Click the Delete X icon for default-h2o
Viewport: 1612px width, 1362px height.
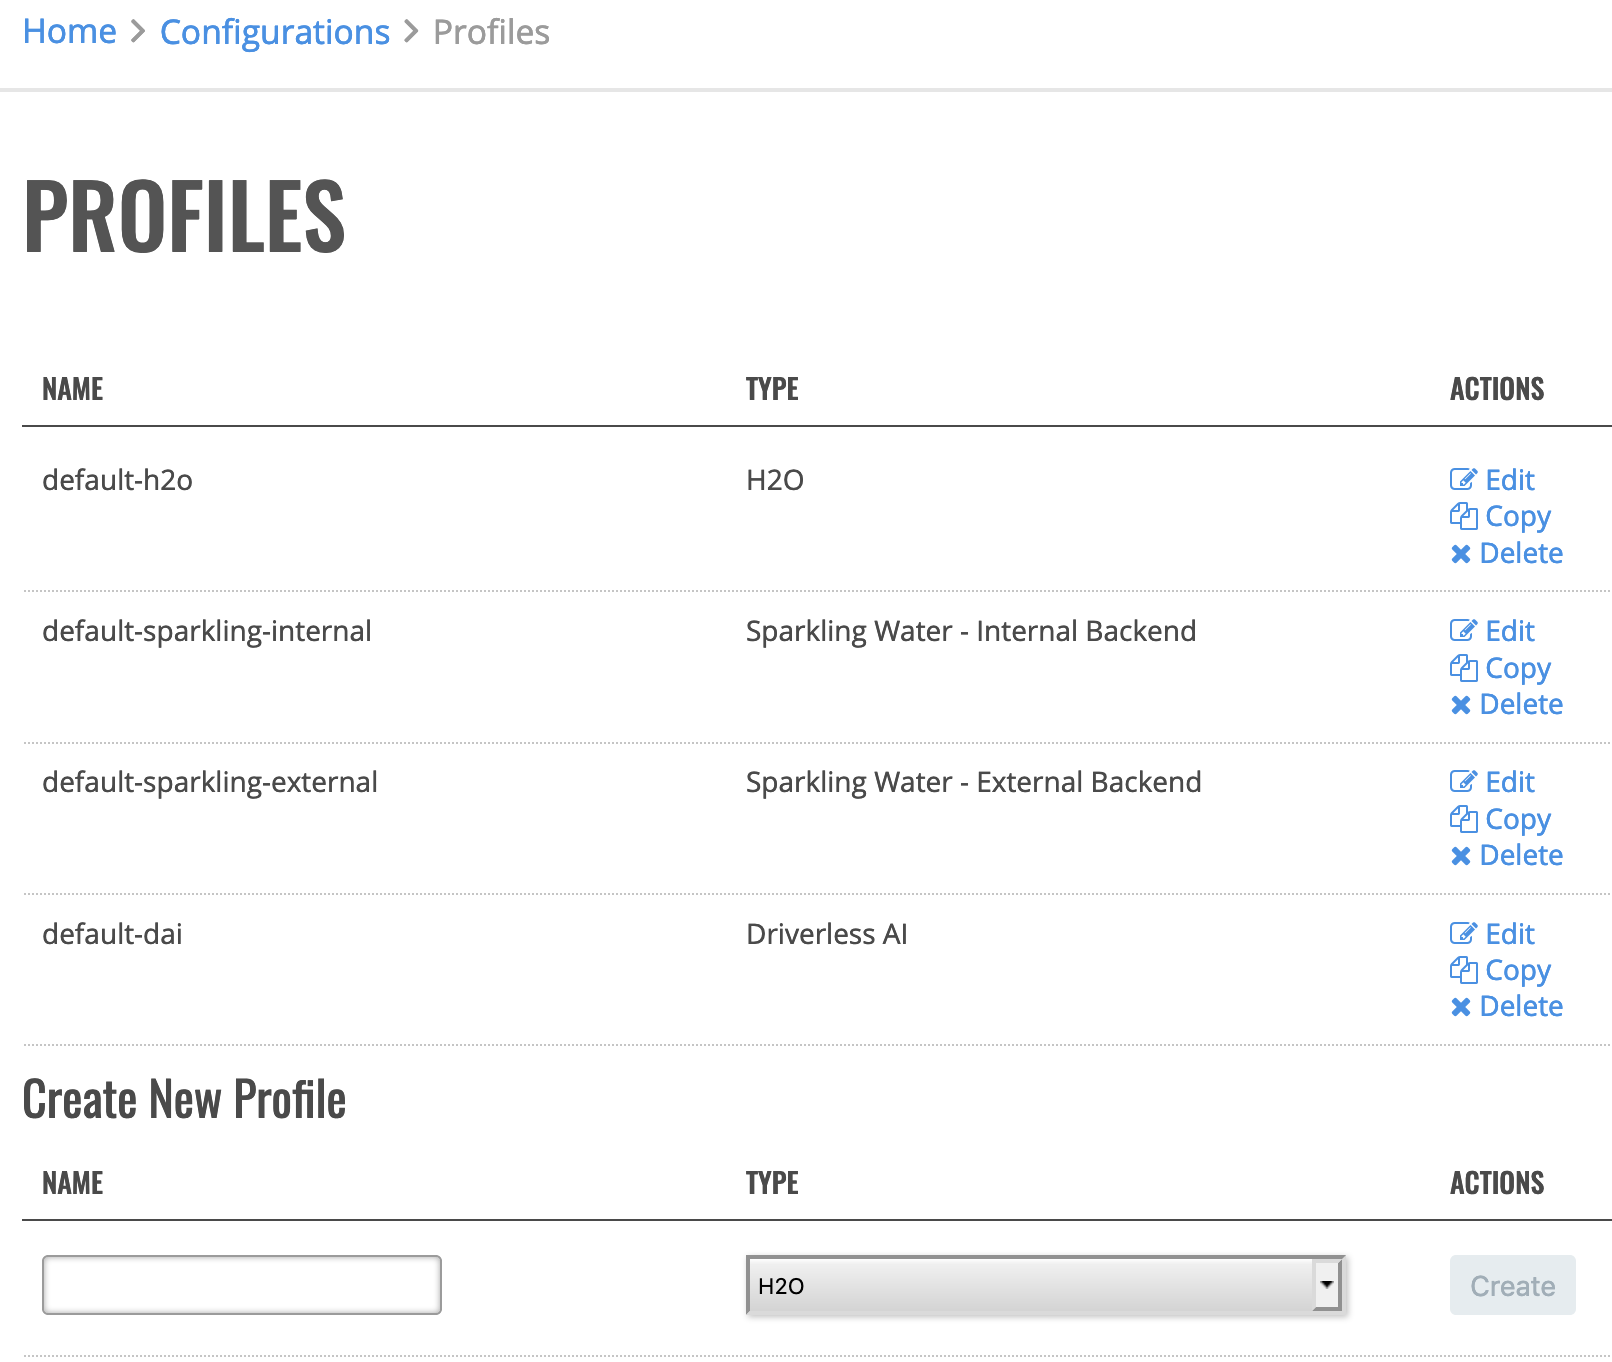coord(1461,554)
